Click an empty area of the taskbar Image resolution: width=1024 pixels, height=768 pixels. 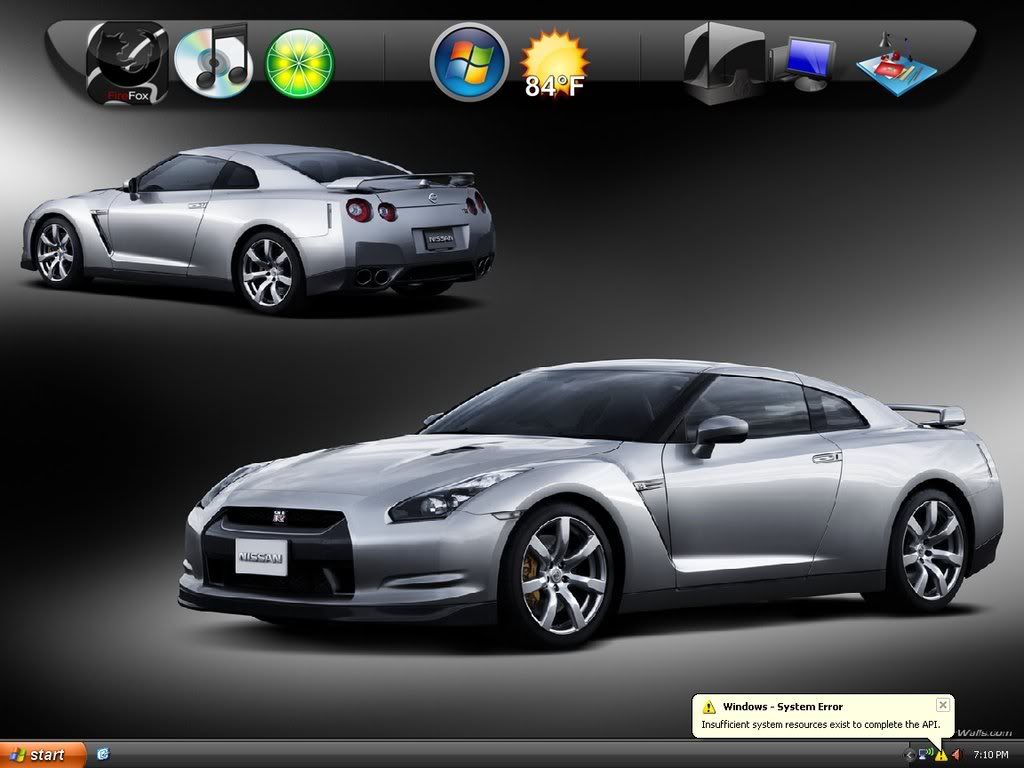[500, 754]
